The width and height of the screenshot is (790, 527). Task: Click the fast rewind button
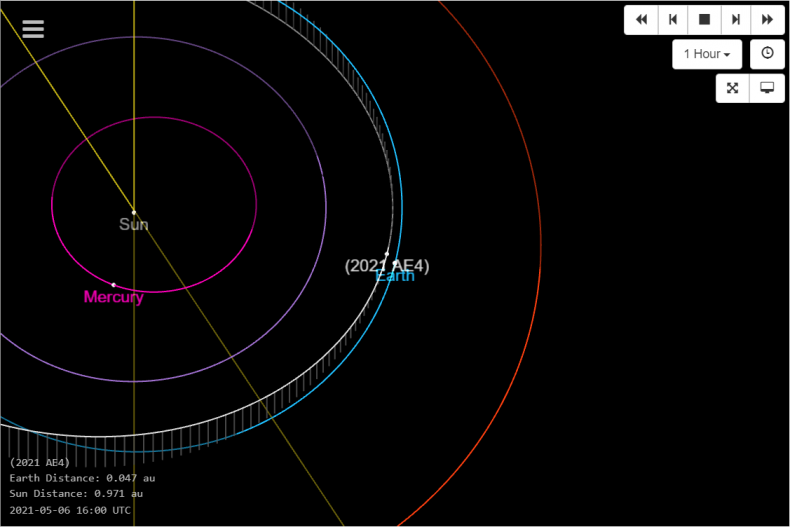coord(641,20)
